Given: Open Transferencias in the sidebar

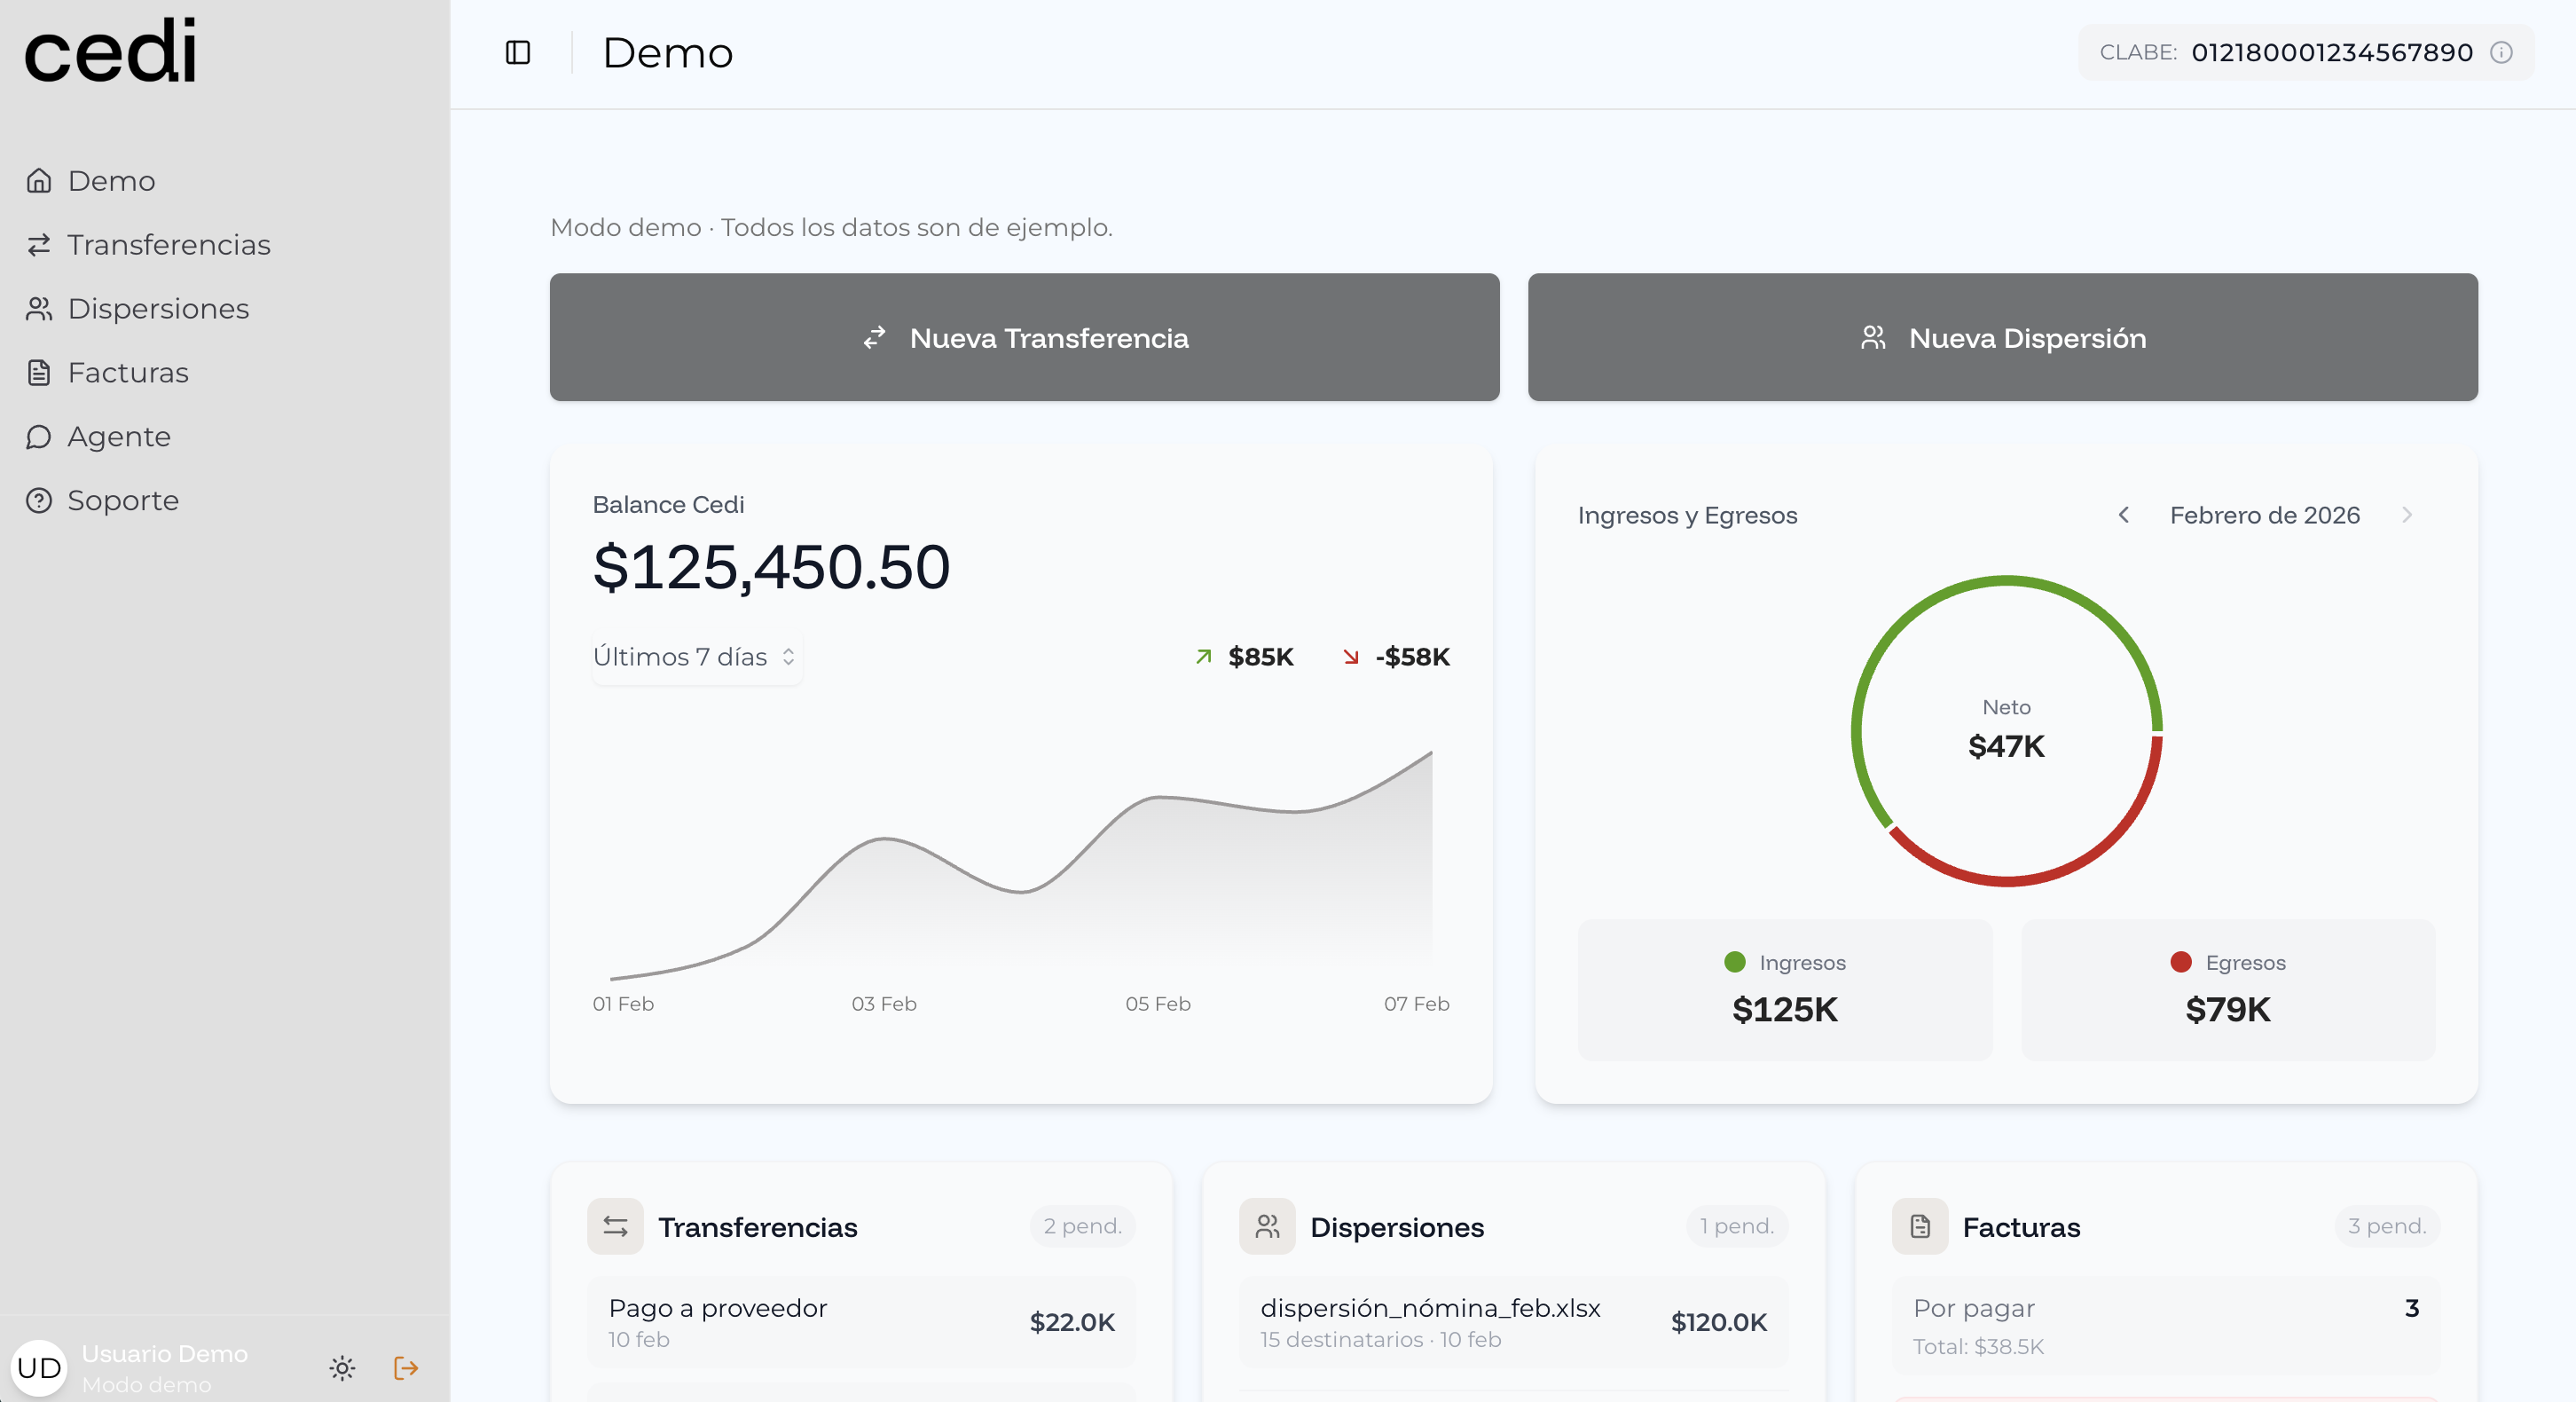Looking at the screenshot, I should tap(168, 245).
